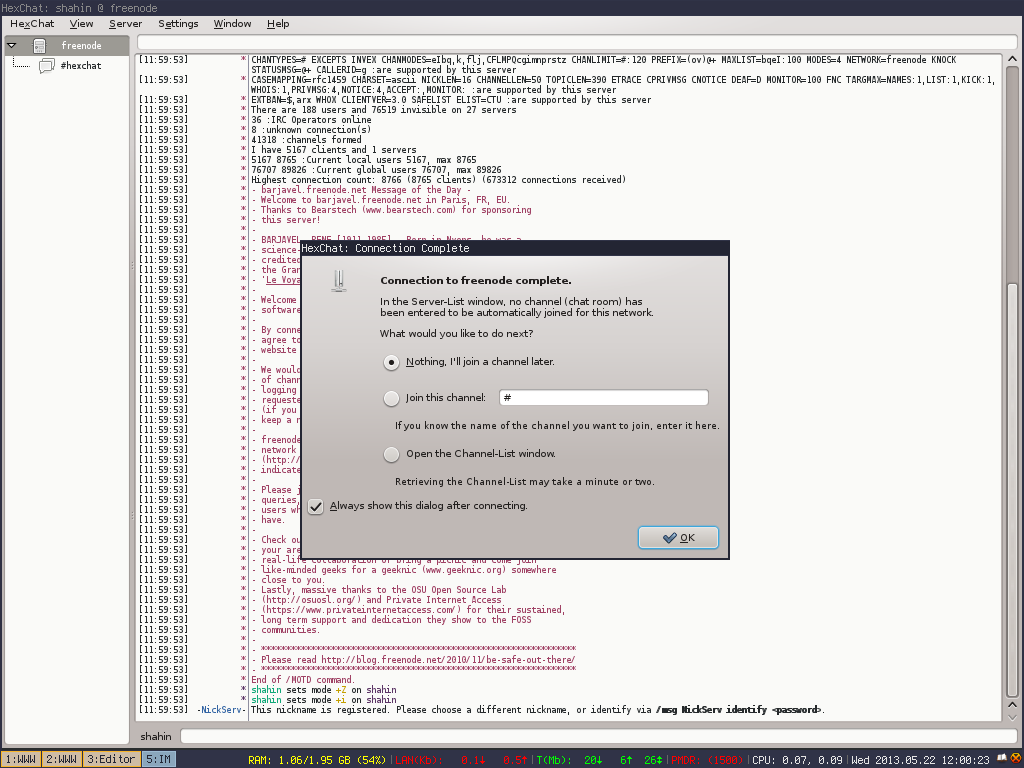The width and height of the screenshot is (1024, 768).
Task: Select 'Nothing, I'll join a channel later'
Action: pos(391,362)
